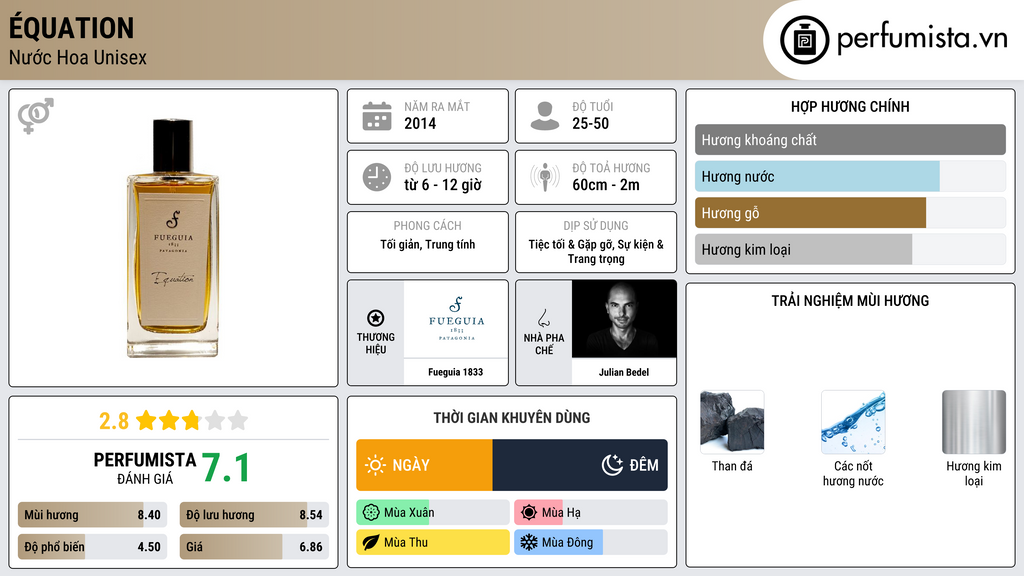Click the PERFUMISTA đánh giá label

[x=144, y=469]
